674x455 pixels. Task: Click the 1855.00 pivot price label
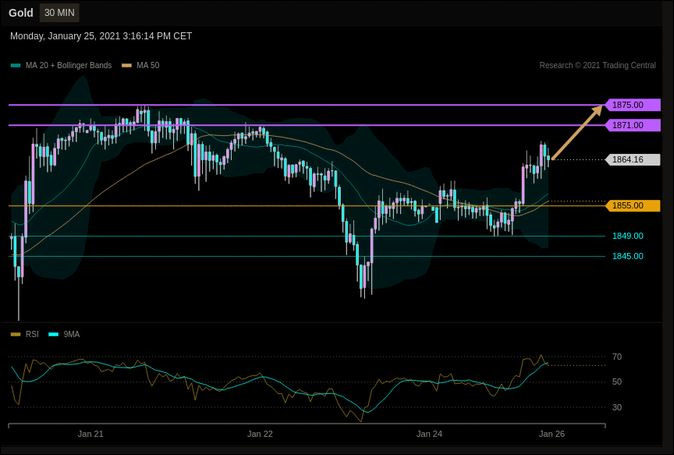coord(633,205)
